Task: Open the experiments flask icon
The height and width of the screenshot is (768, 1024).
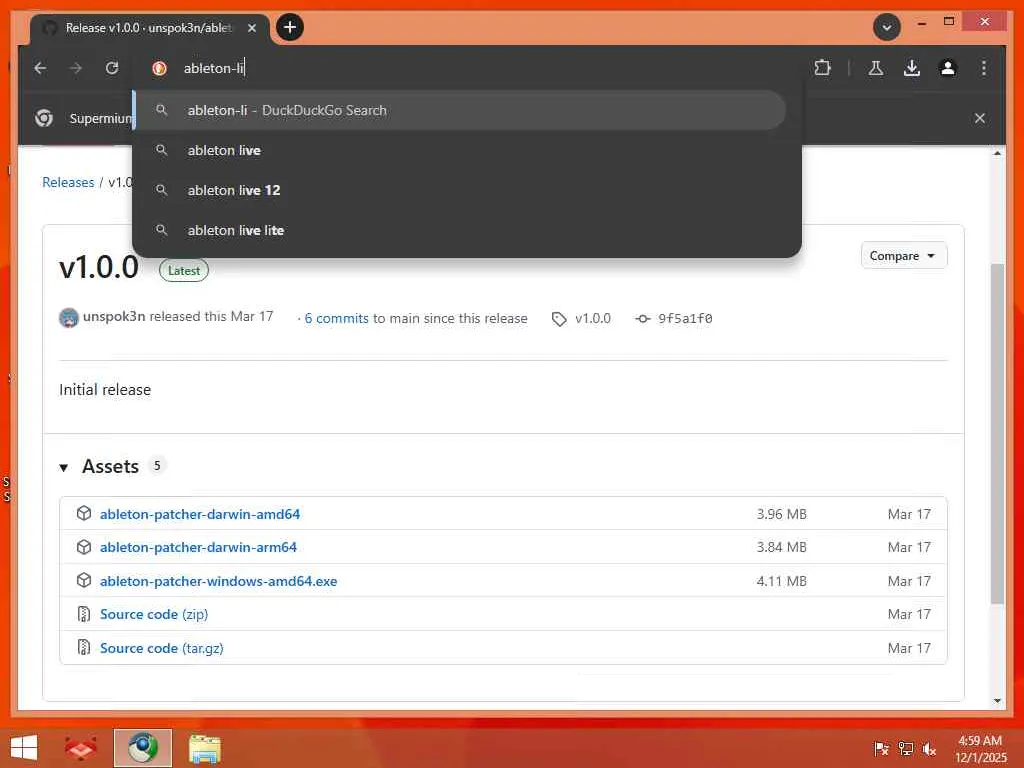Action: point(876,68)
